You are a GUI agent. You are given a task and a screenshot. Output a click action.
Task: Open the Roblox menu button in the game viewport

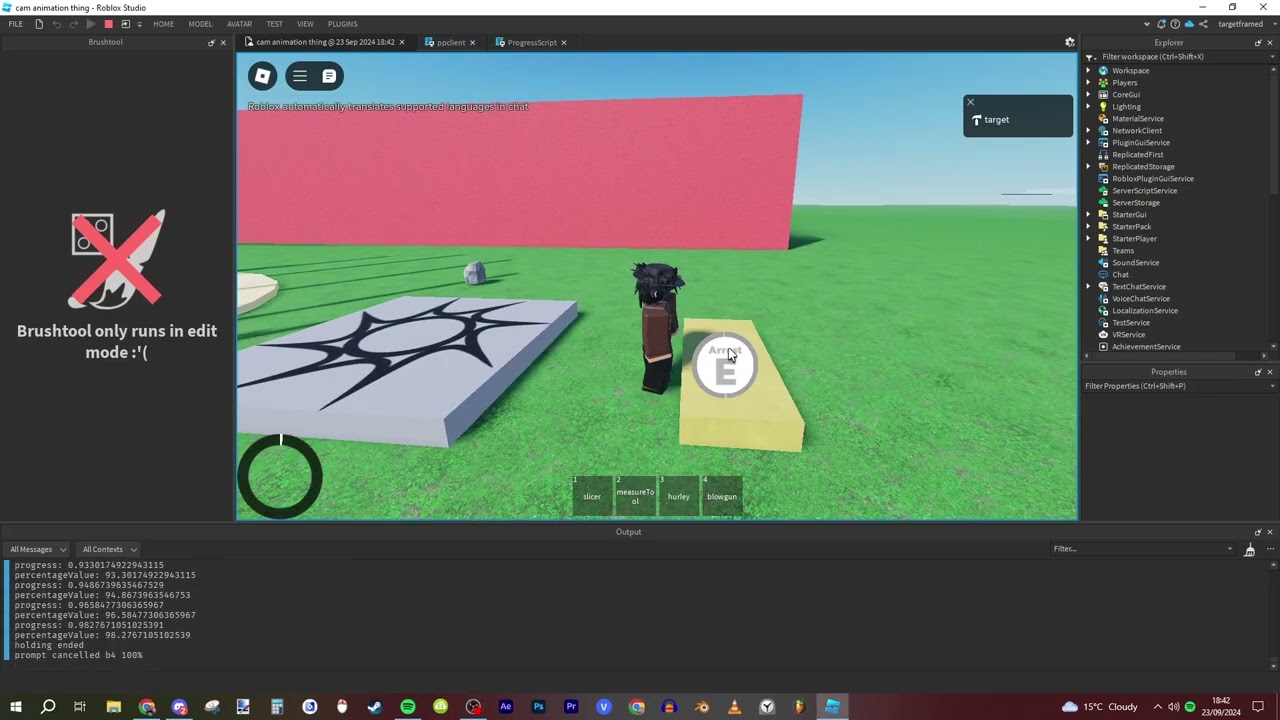[262, 76]
